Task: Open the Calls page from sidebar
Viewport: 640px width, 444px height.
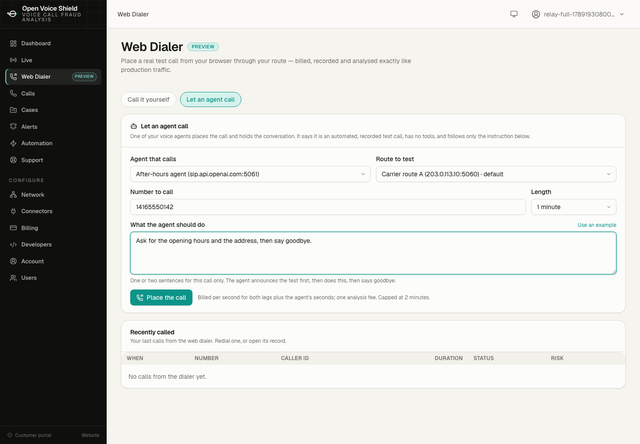Action: pyautogui.click(x=53, y=93)
